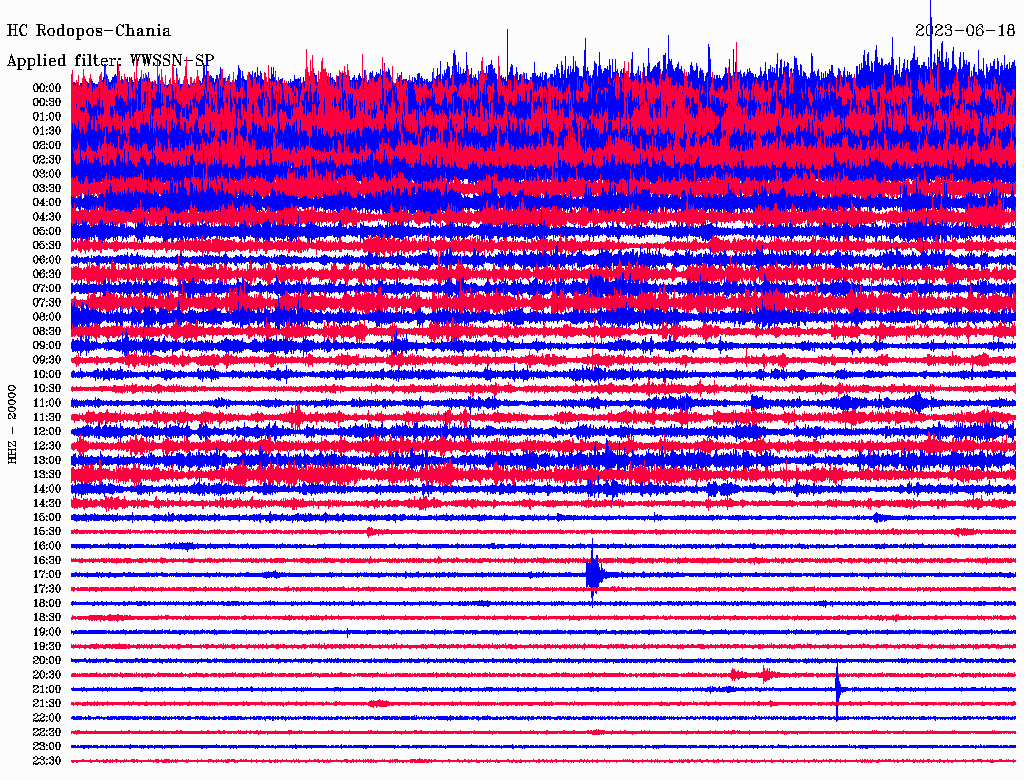The width and height of the screenshot is (1024, 780).
Task: Click the 2023-06-18 date label
Action: [x=964, y=31]
